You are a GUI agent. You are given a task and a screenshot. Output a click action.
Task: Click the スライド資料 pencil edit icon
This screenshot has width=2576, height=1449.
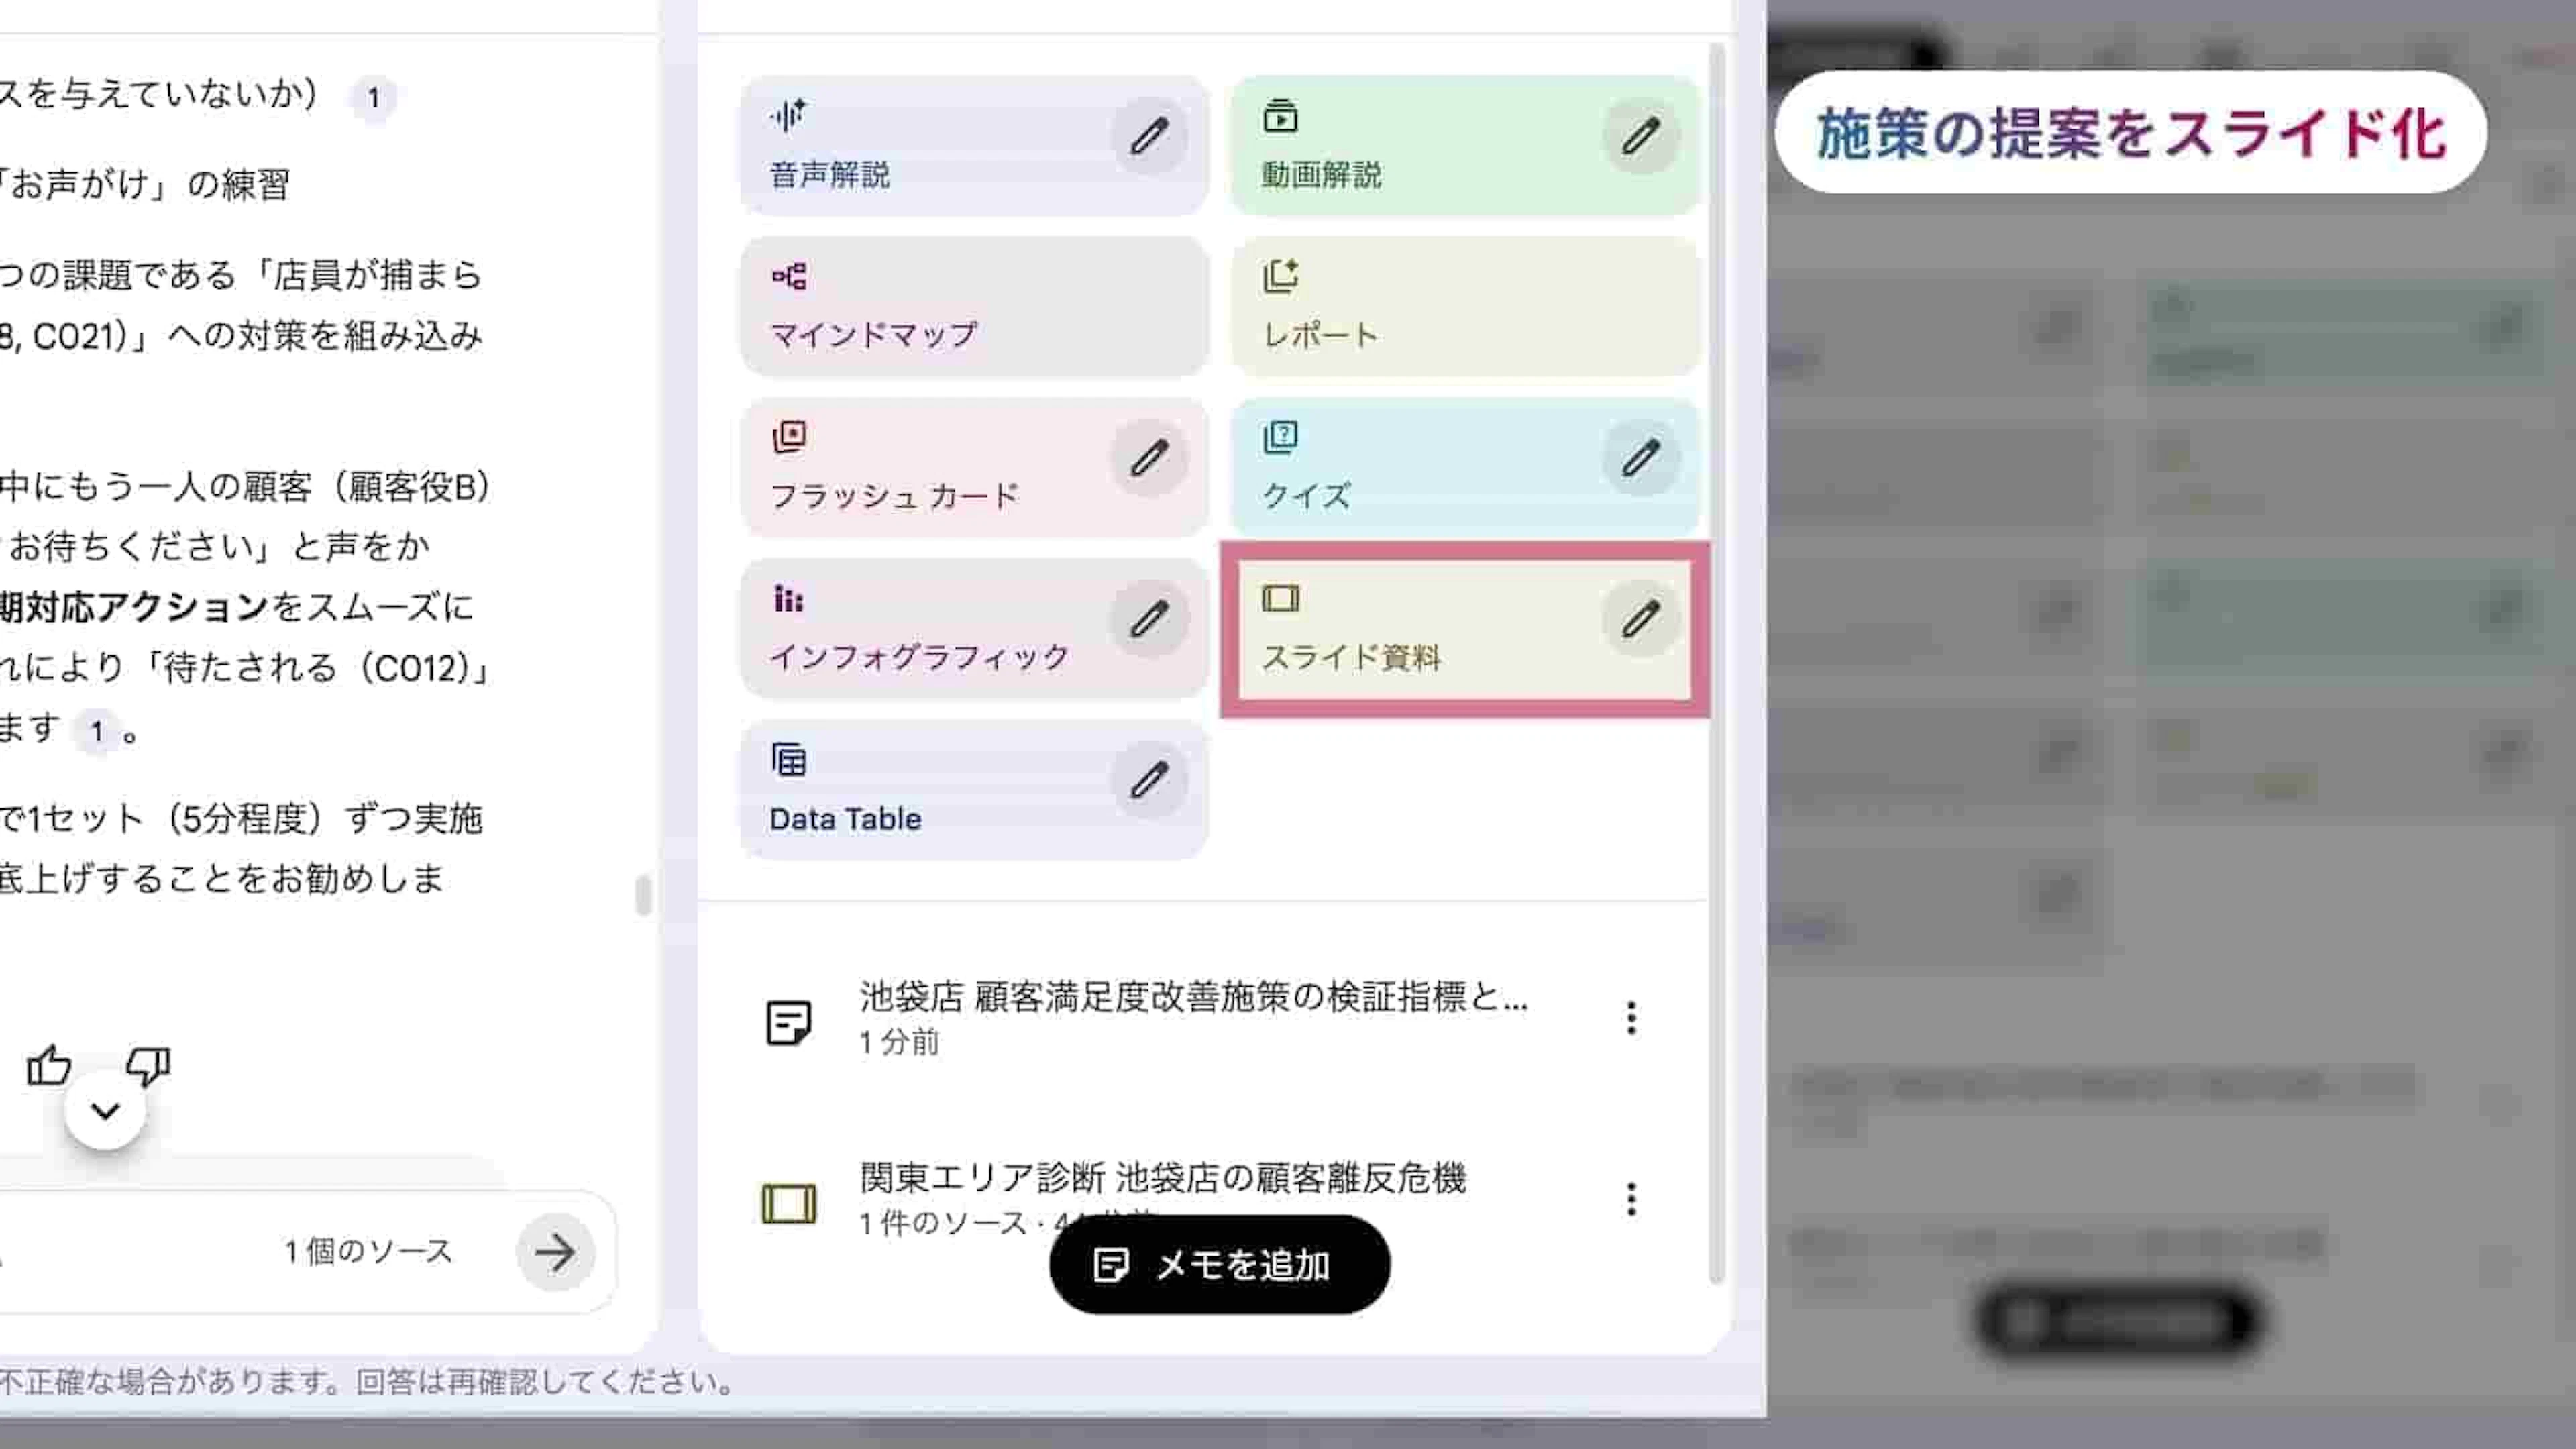coord(1641,619)
